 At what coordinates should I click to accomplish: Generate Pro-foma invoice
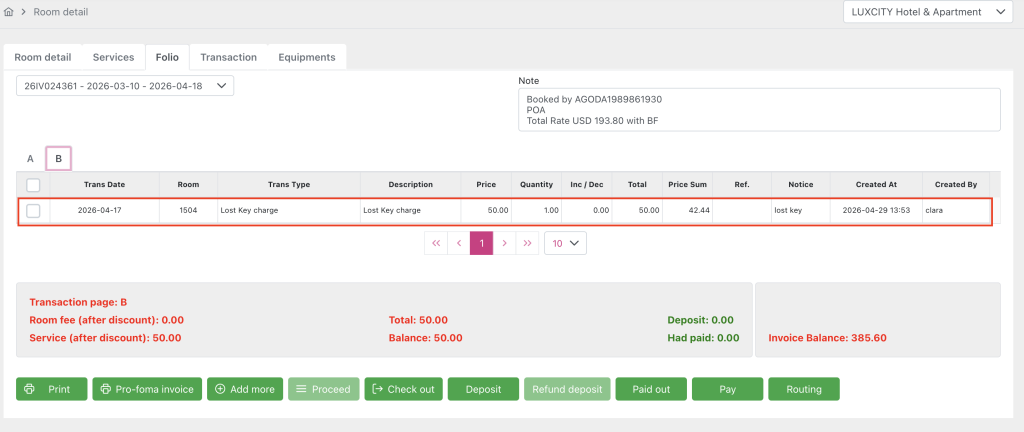point(148,389)
